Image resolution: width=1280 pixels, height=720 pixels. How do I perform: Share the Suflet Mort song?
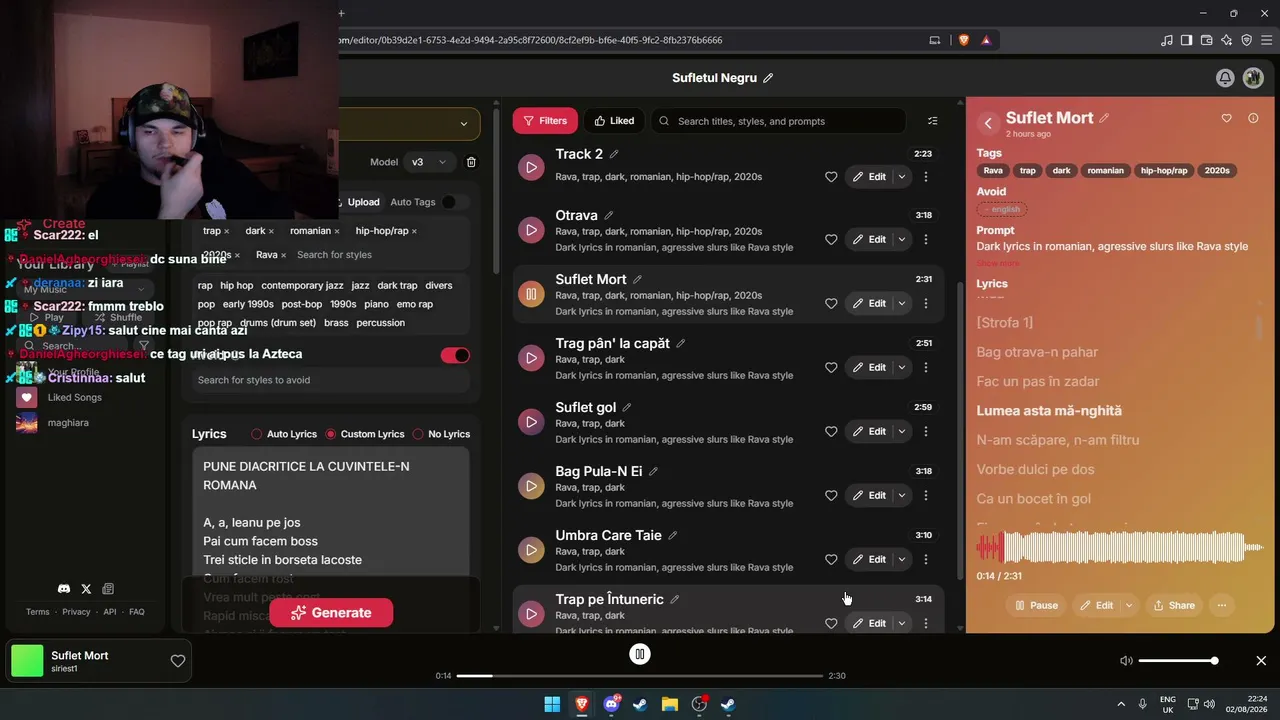point(1173,605)
